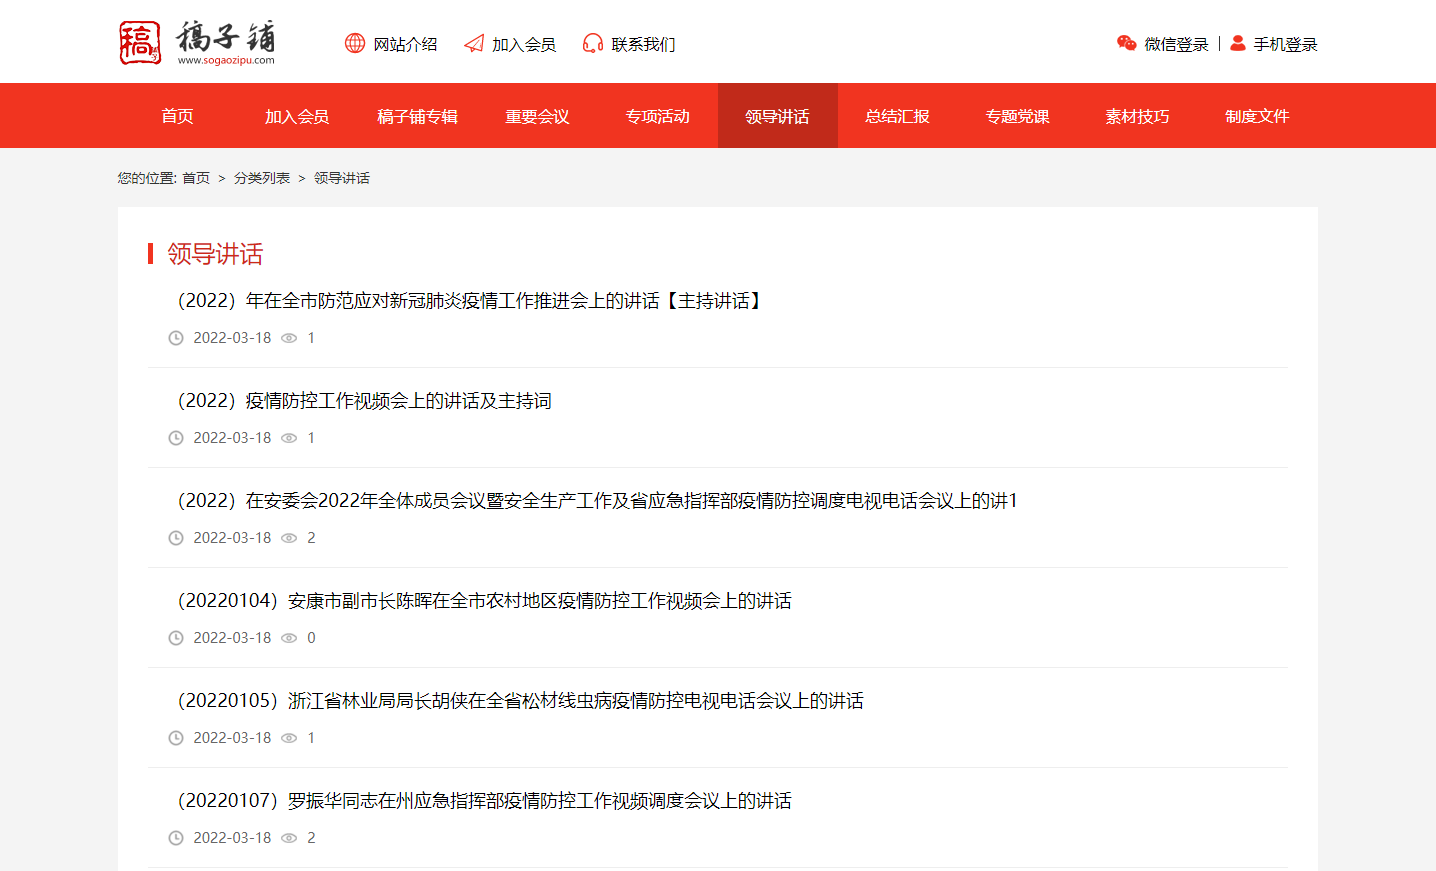Viewport: 1436px width, 871px height.
Task: Open the 安康市副市长陈晖 speech article
Action: pos(484,600)
